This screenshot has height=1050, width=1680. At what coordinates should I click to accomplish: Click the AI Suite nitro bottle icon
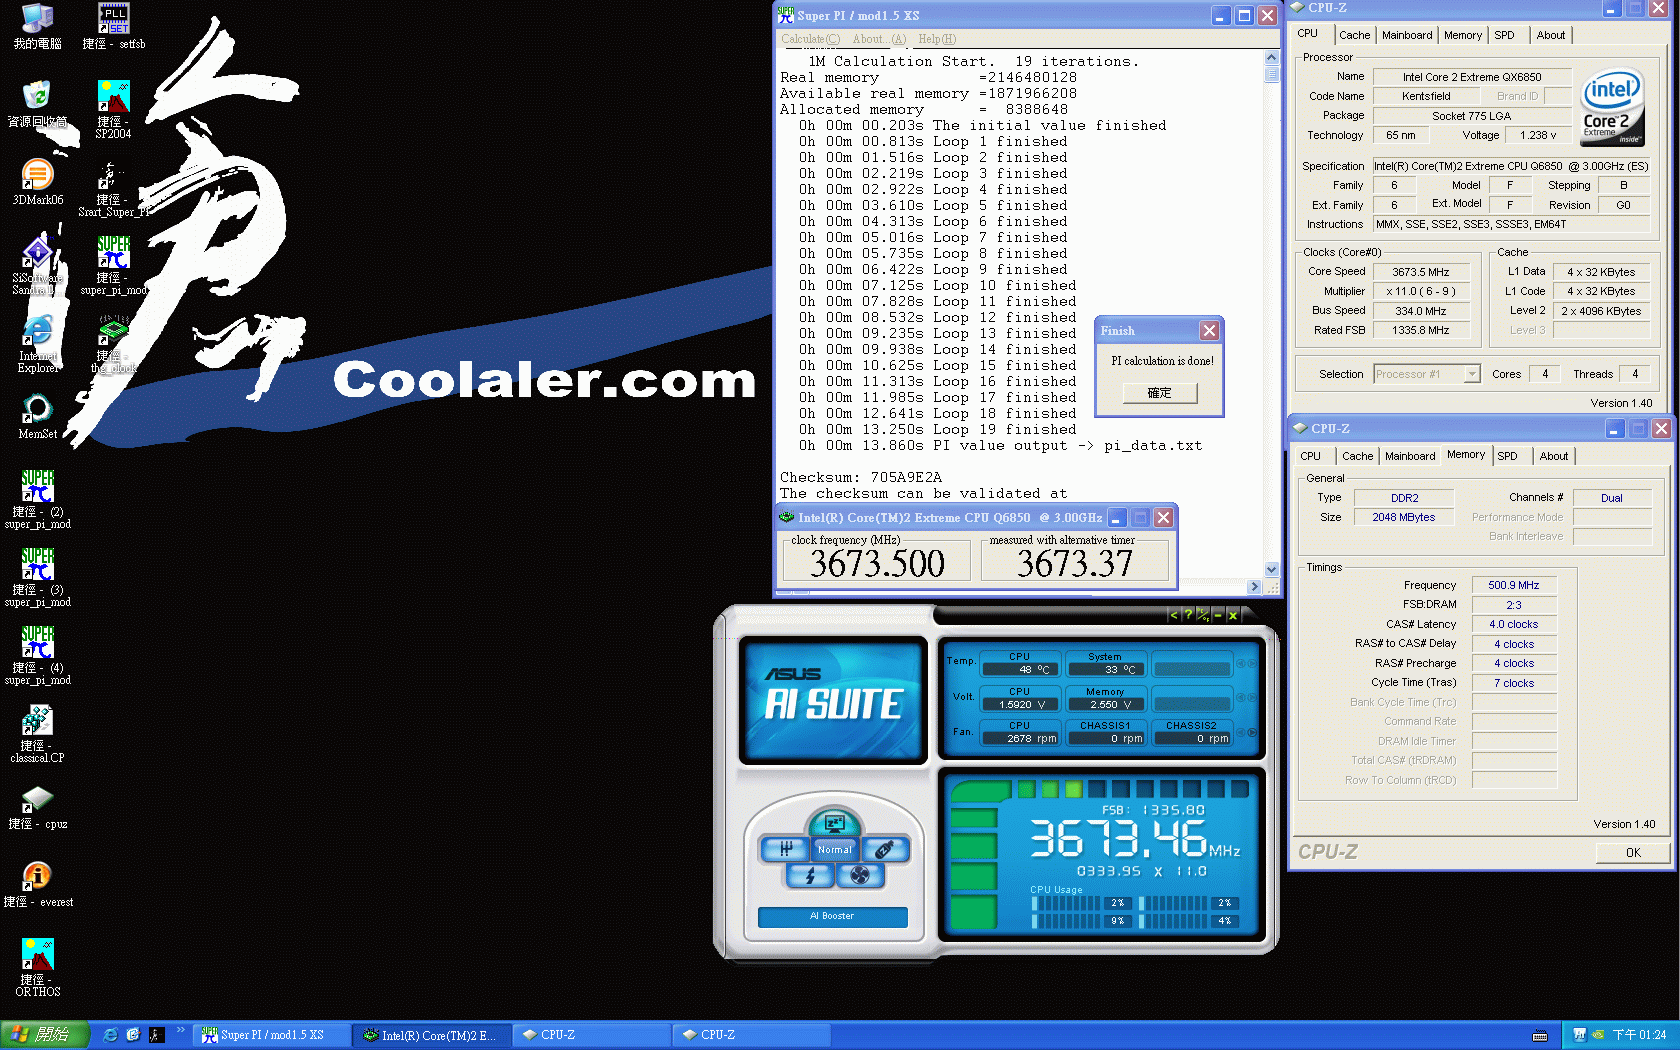point(884,849)
